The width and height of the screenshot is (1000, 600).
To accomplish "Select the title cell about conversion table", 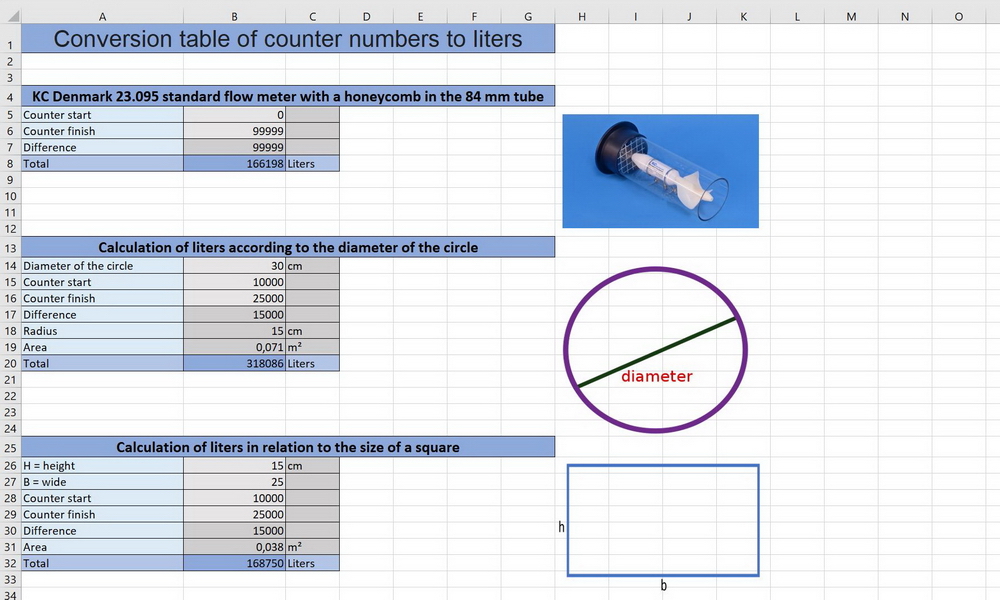I will click(x=287, y=40).
